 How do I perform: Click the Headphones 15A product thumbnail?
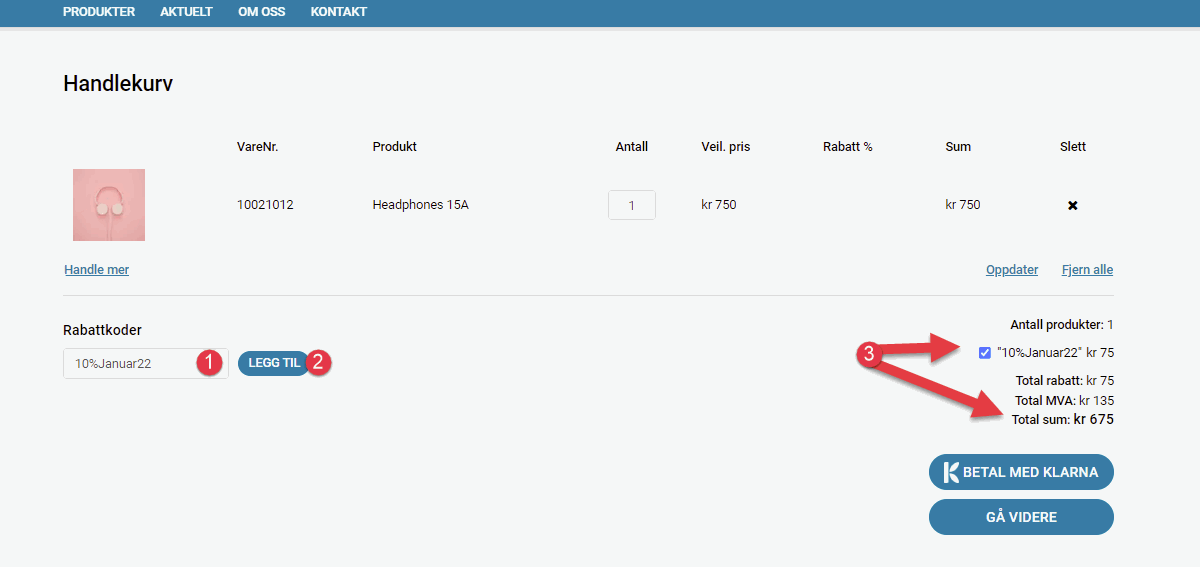click(109, 205)
